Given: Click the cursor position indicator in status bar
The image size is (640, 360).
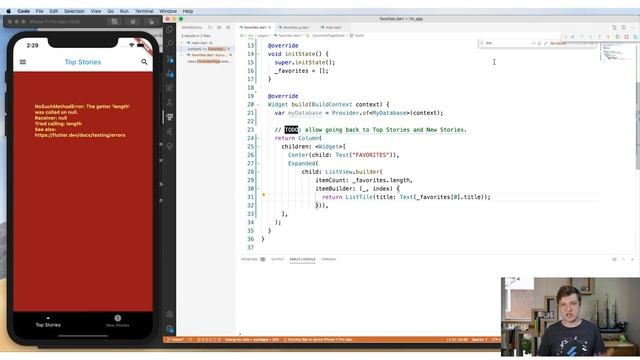Looking at the screenshot, I should point(457,340).
